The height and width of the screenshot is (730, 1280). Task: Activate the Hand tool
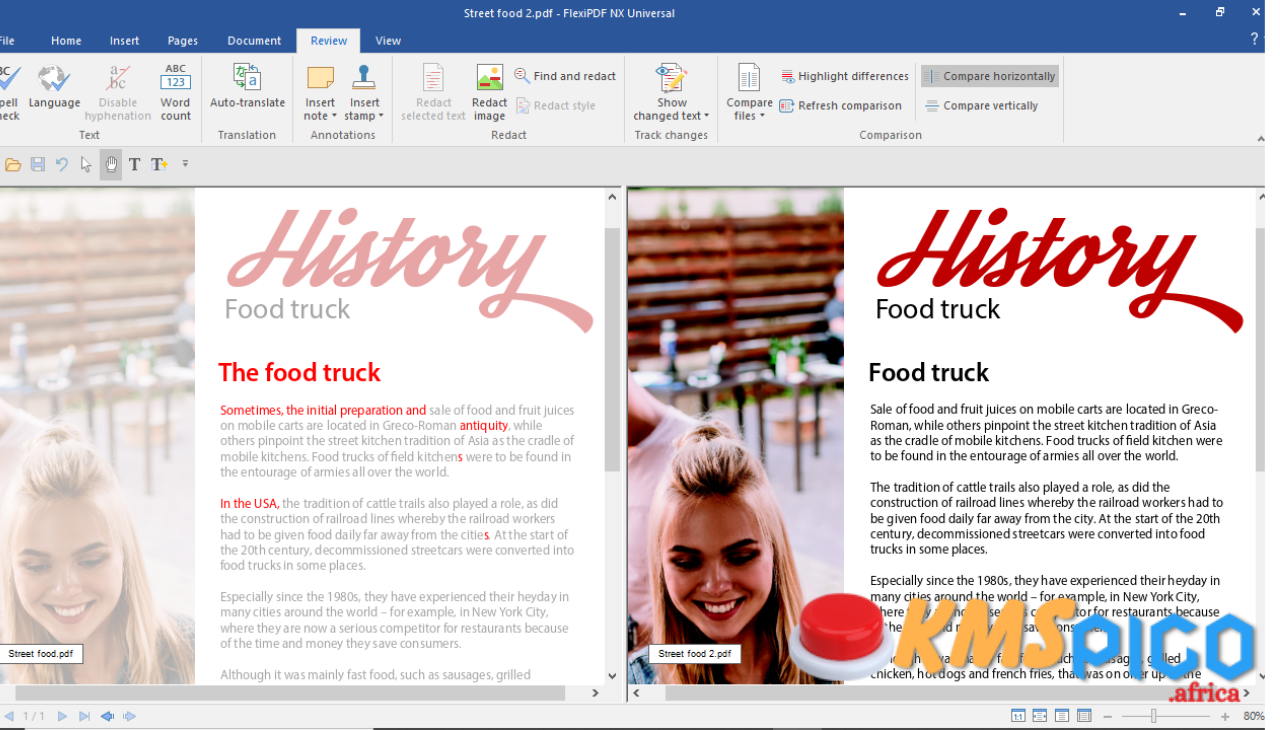[x=111, y=164]
